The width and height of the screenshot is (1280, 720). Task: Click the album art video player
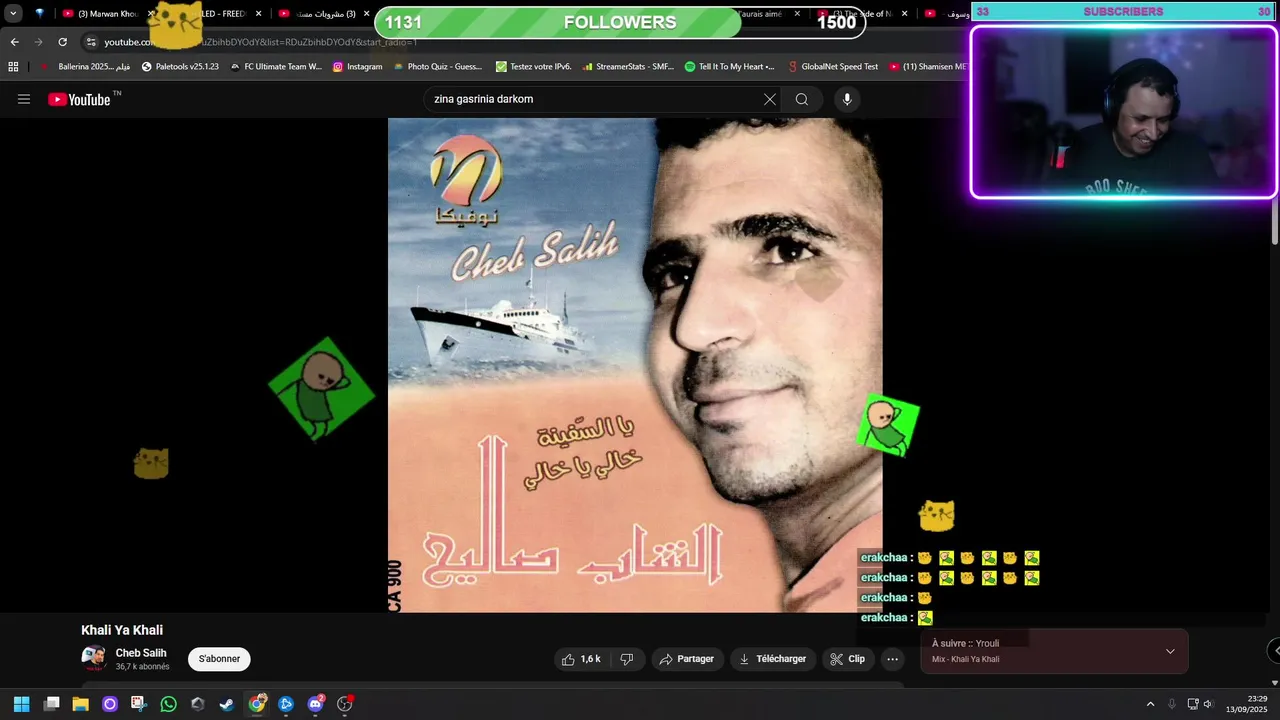[x=635, y=365]
